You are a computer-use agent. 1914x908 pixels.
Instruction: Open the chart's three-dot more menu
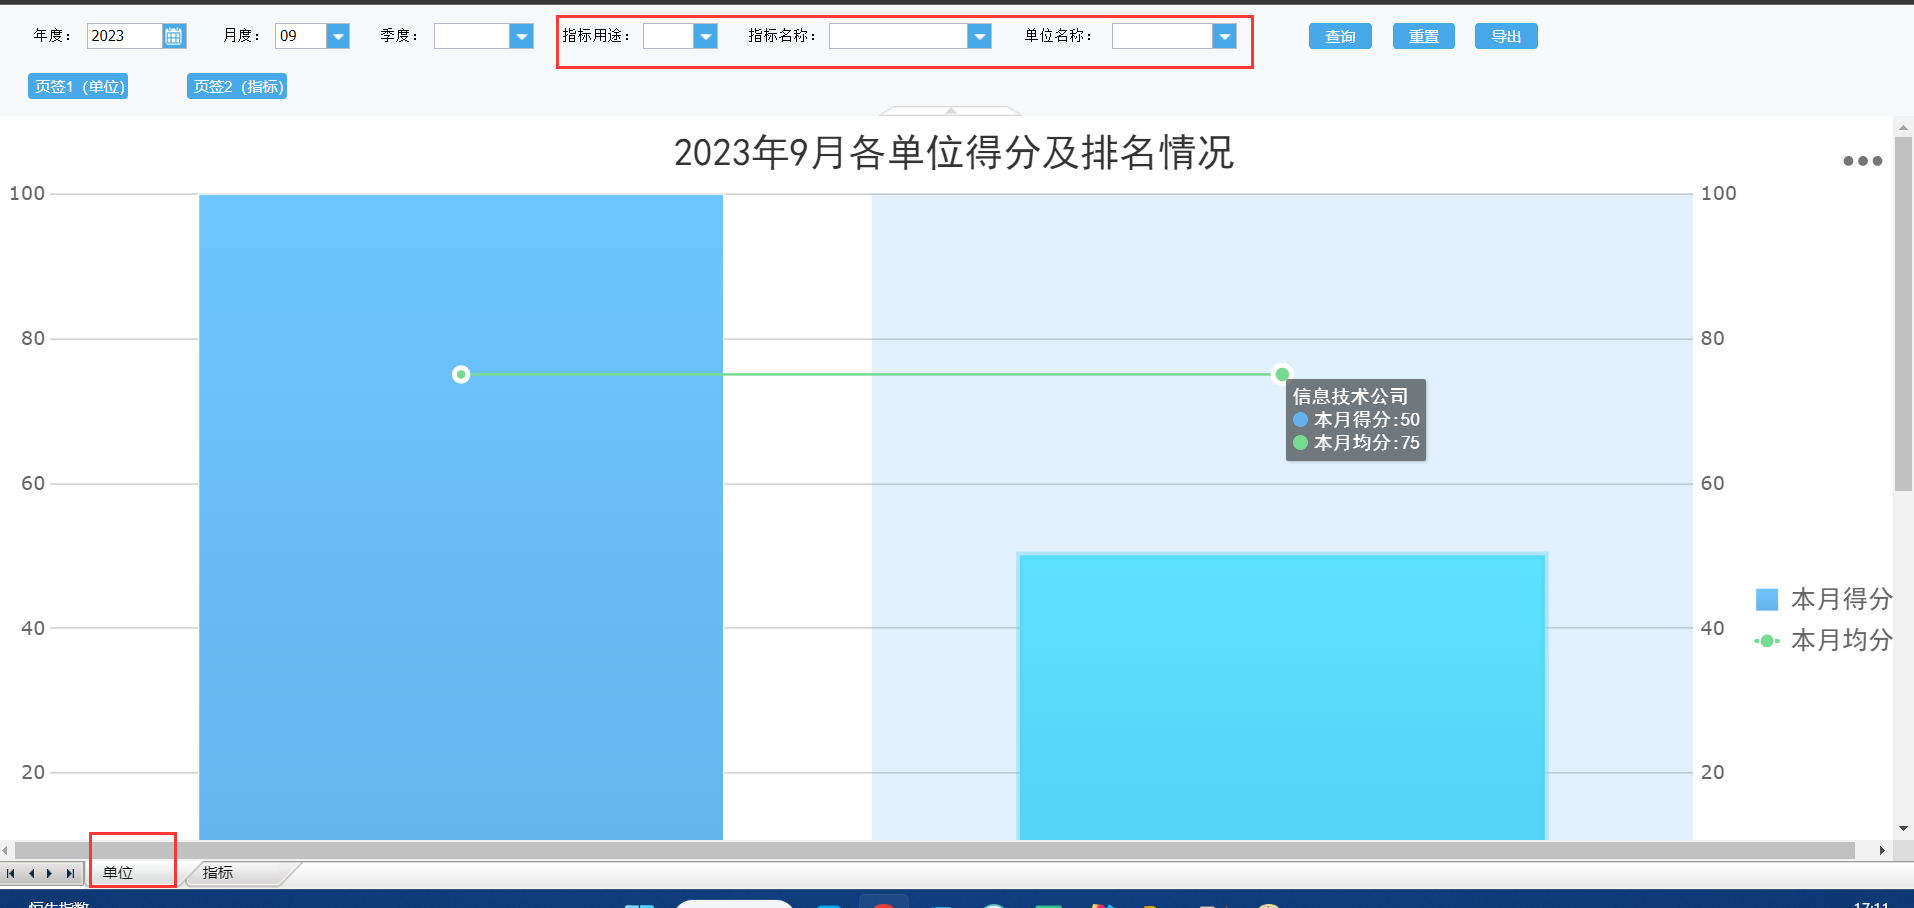[1862, 161]
